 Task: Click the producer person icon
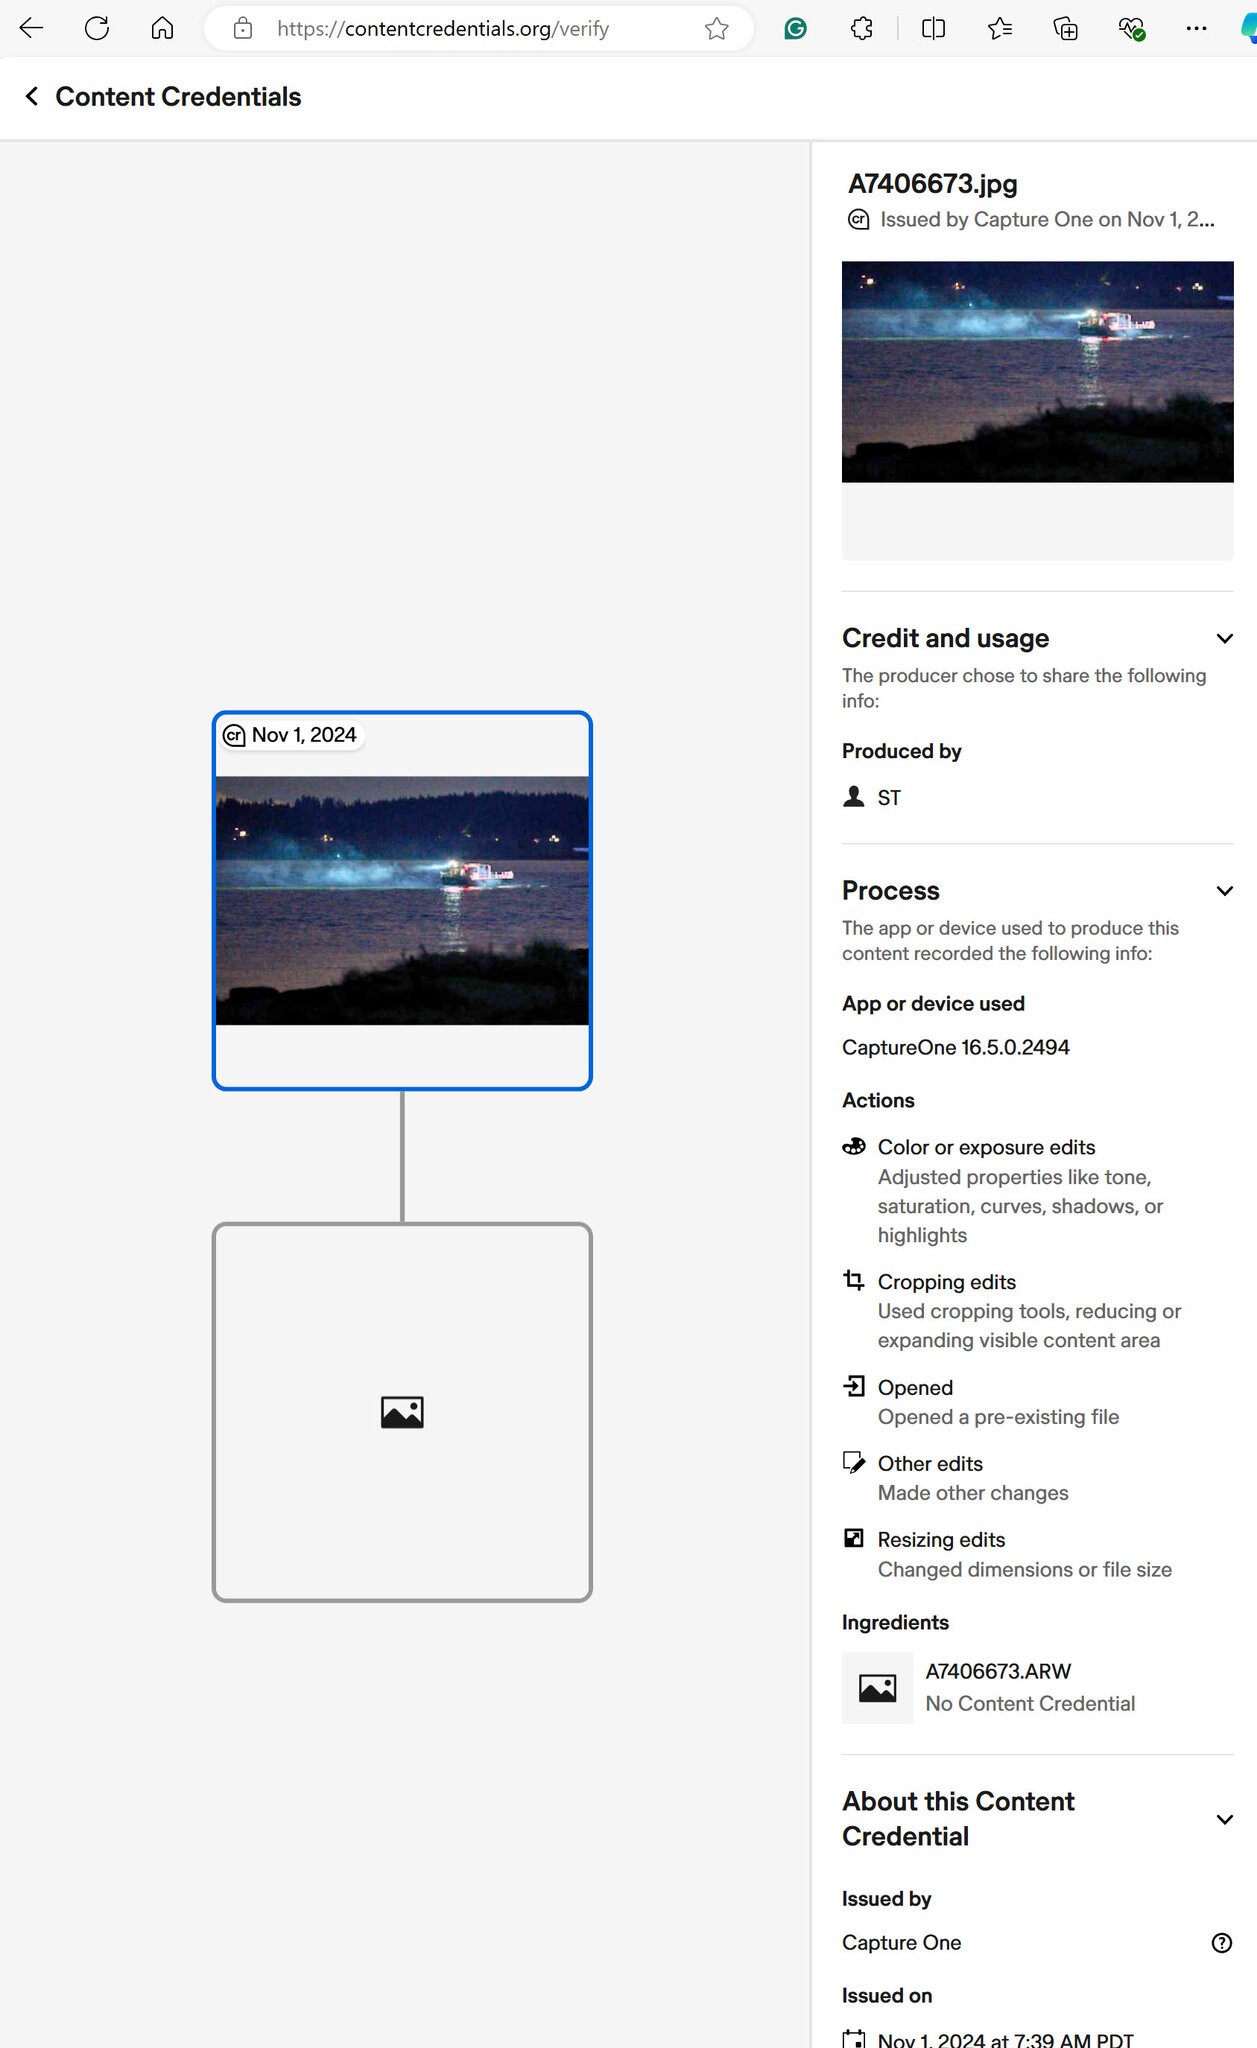(x=853, y=796)
